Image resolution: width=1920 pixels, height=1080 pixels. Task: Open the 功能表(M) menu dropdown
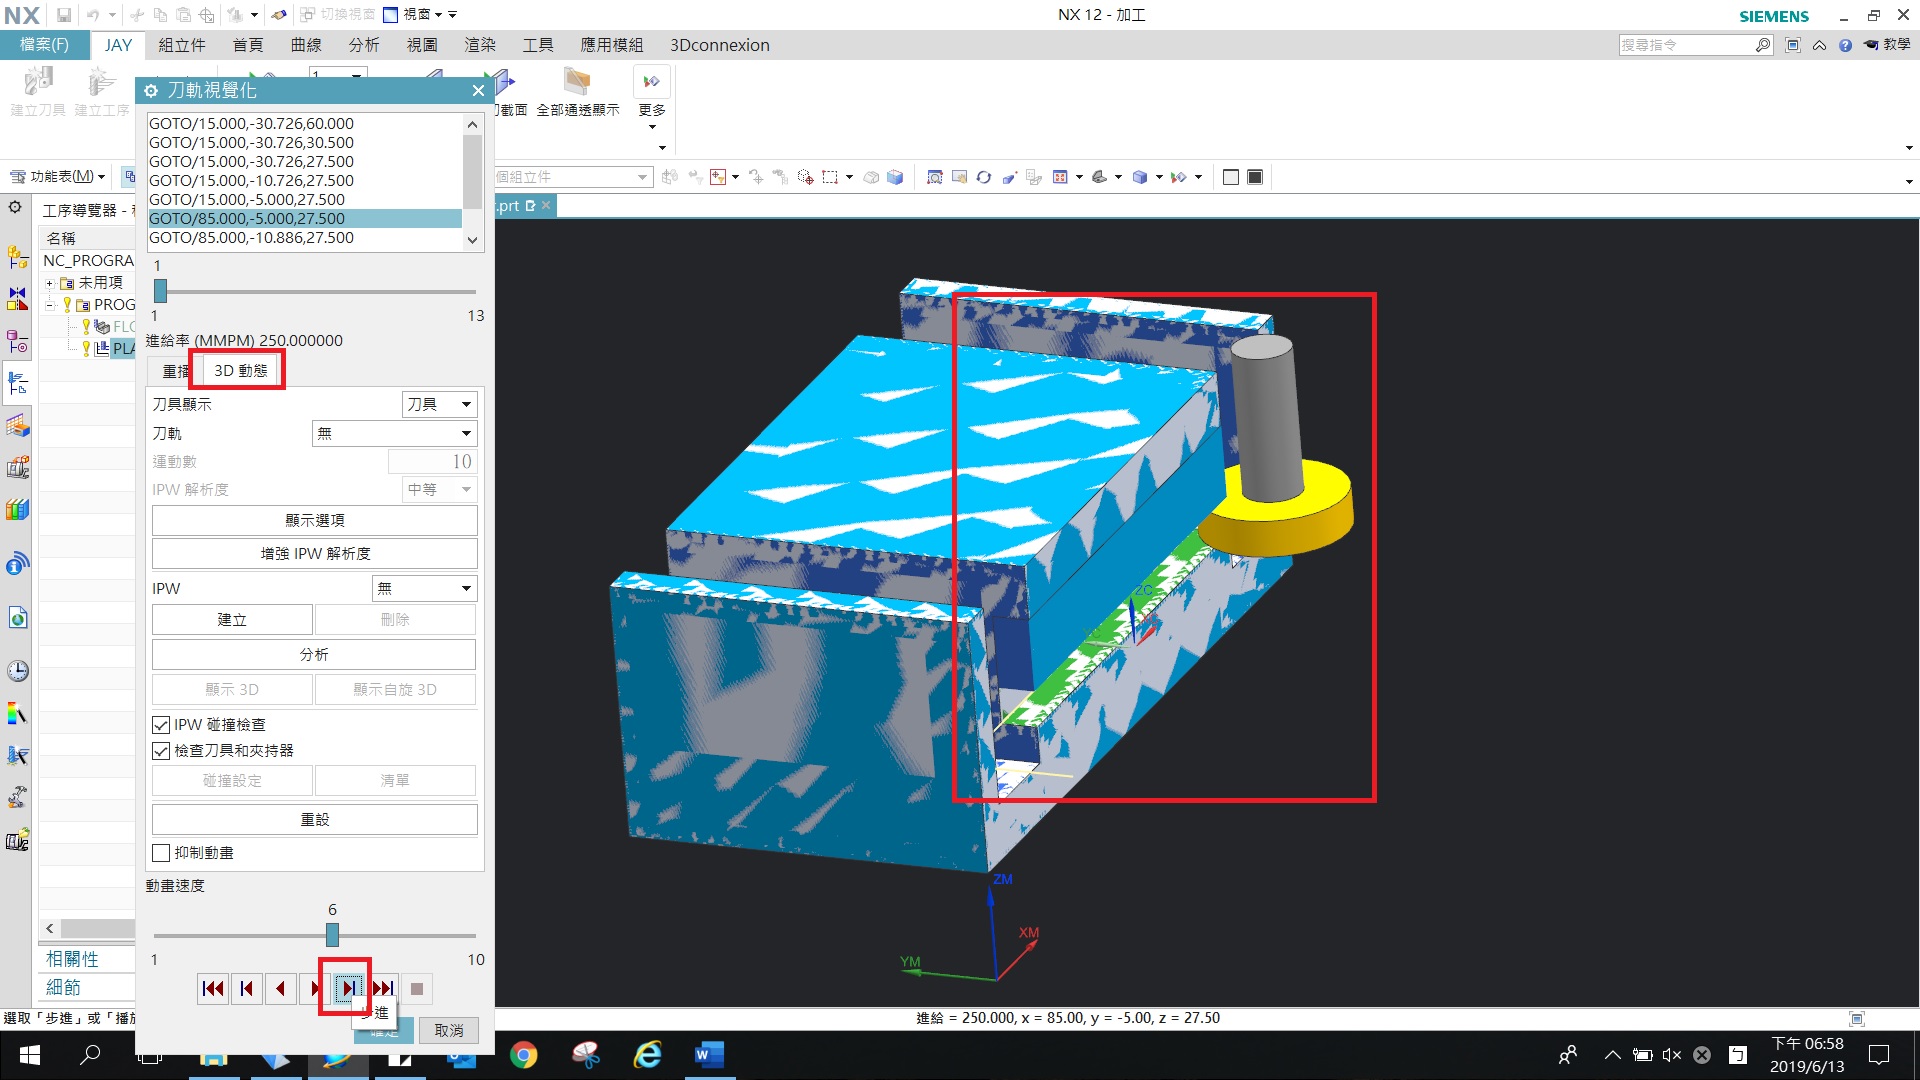tap(58, 177)
